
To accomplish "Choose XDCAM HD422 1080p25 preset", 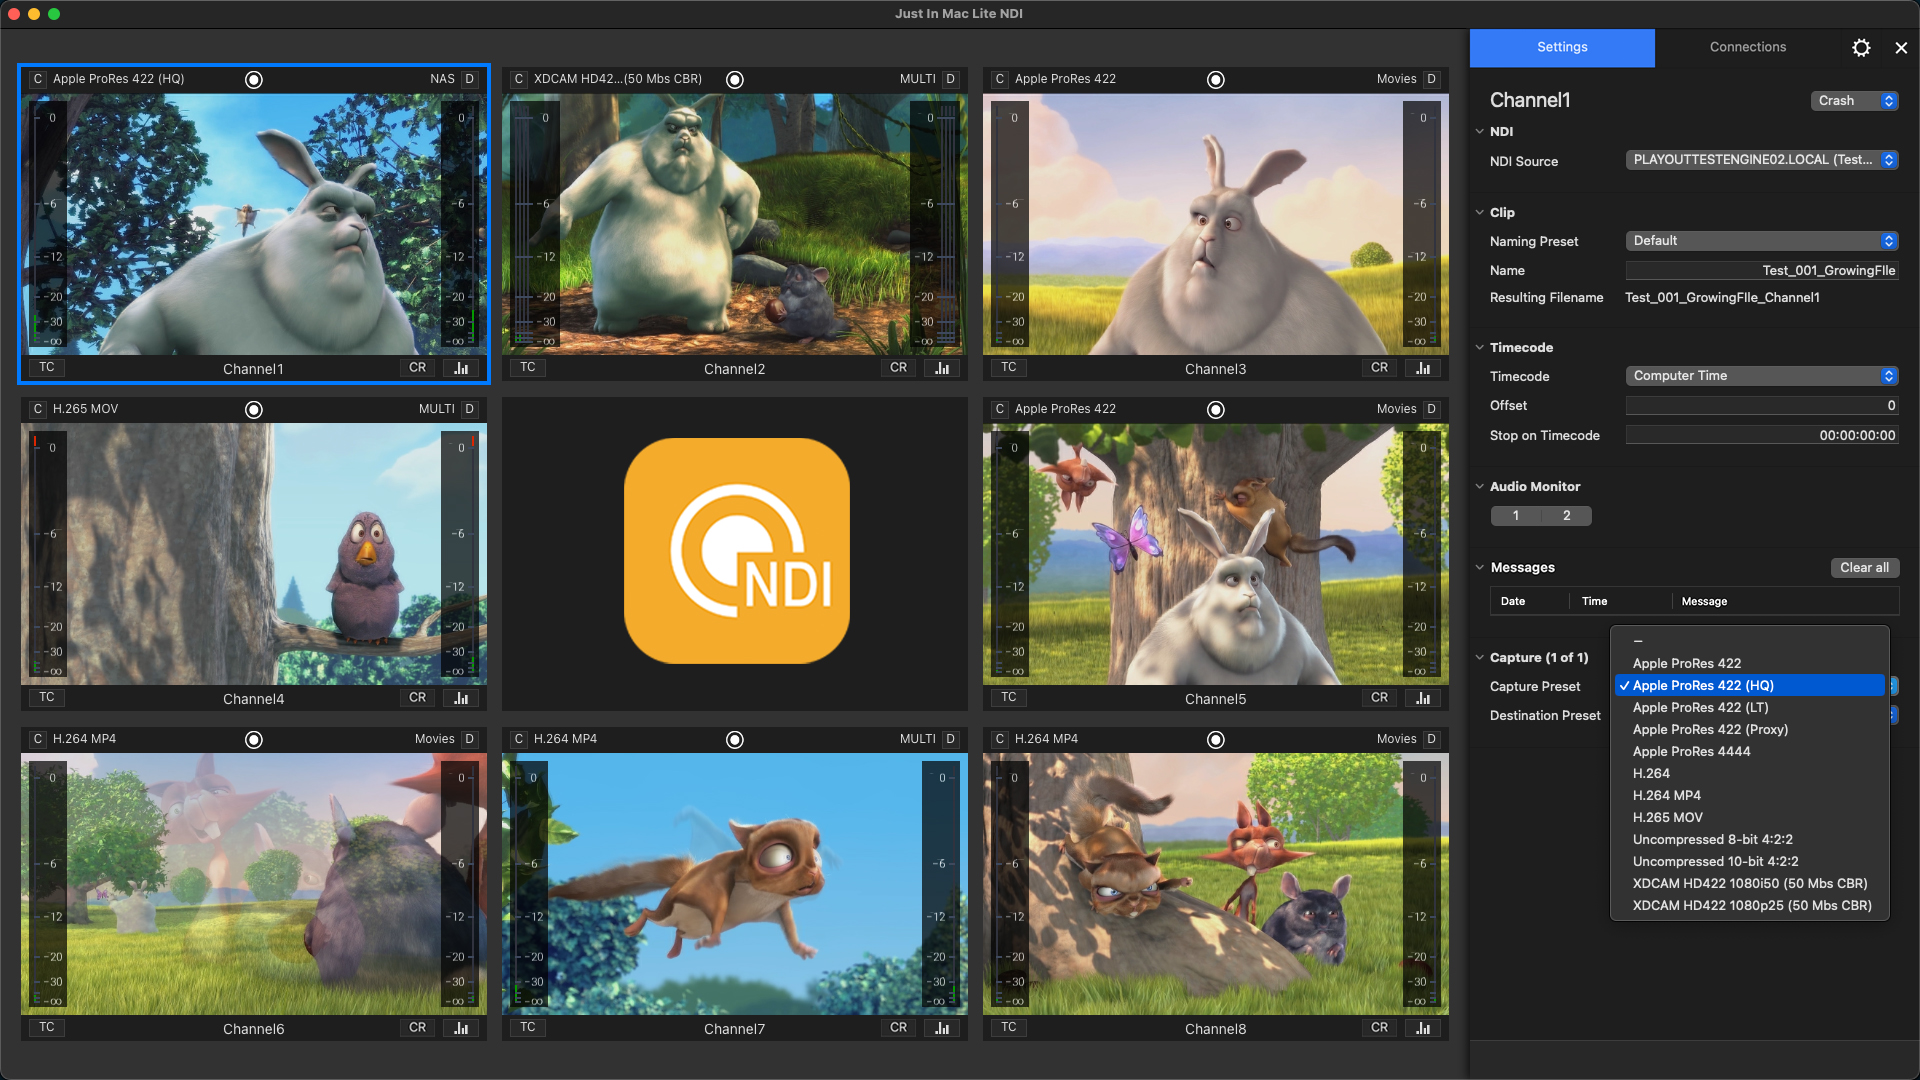I will point(1750,906).
